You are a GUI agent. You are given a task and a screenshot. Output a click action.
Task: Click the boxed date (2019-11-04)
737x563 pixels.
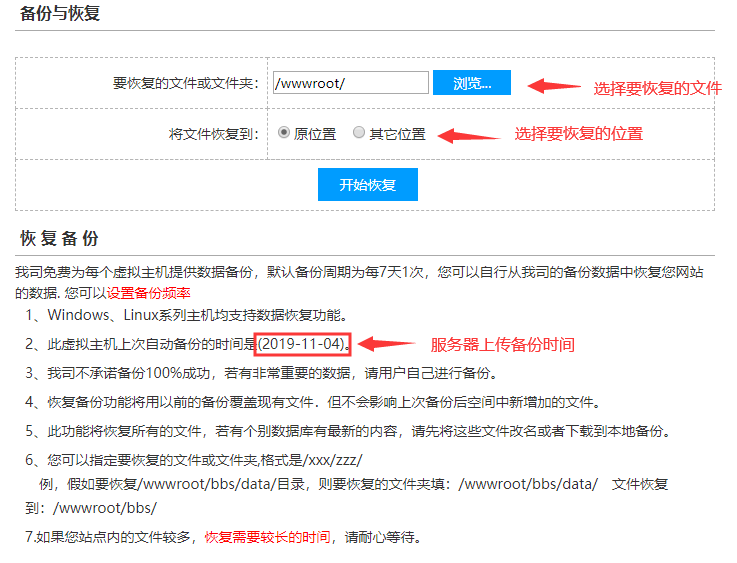[x=303, y=344]
